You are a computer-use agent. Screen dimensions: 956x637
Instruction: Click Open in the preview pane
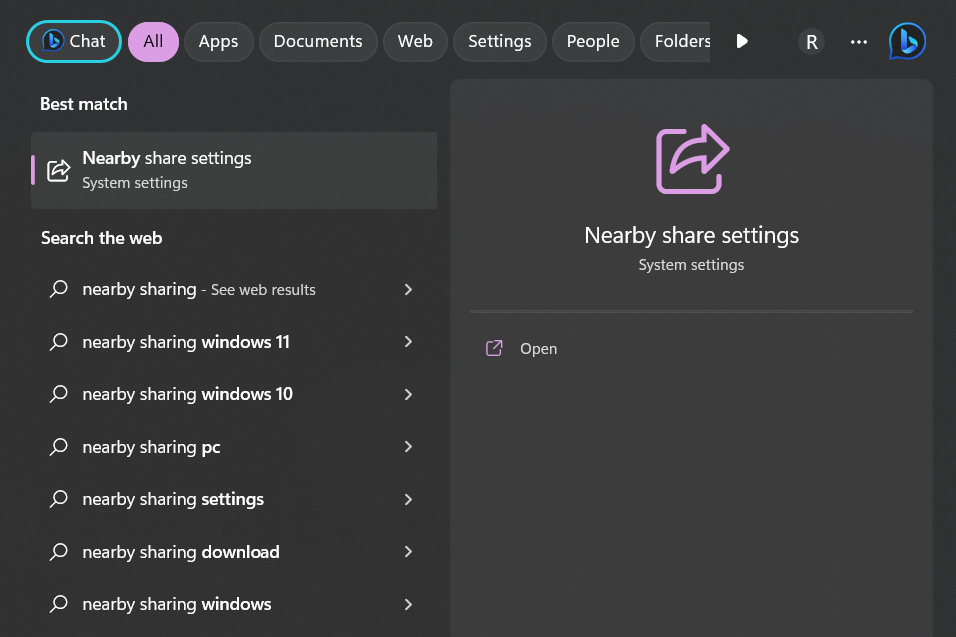538,349
